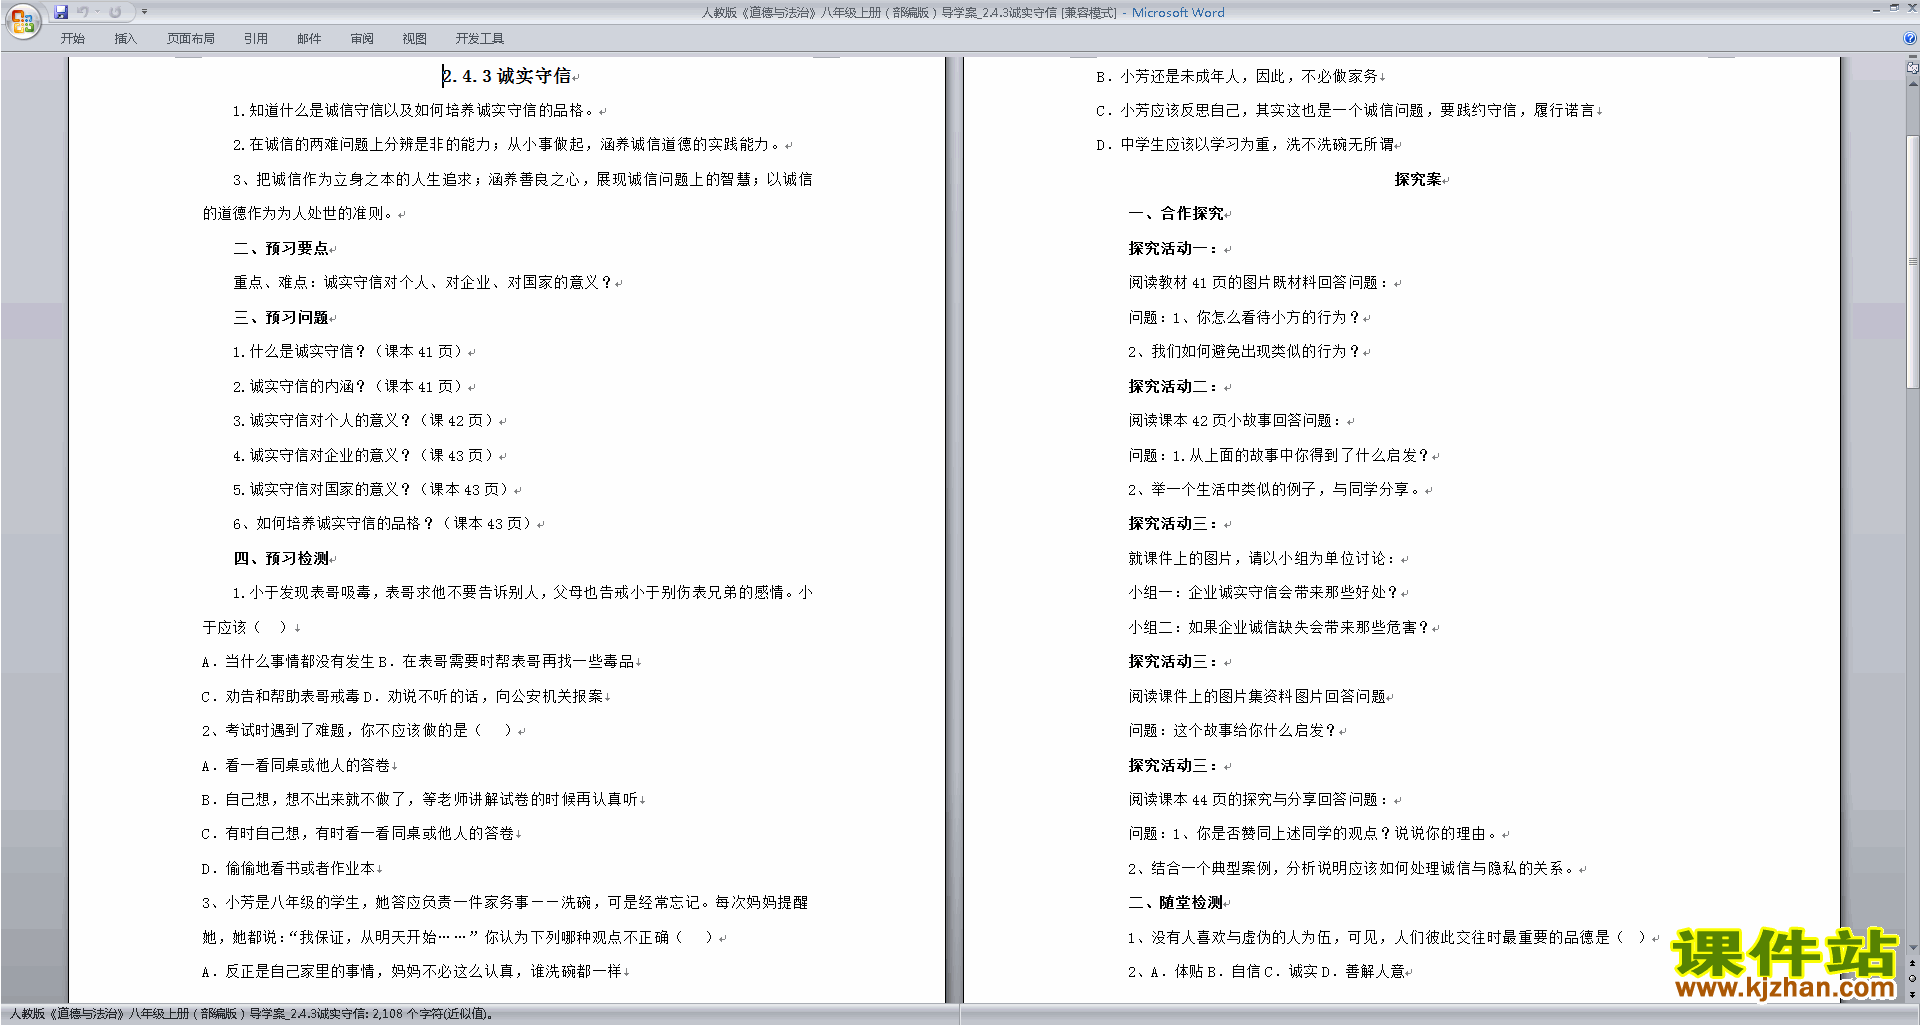Click line 问题：这个故事给你什么启发？

click(1233, 731)
